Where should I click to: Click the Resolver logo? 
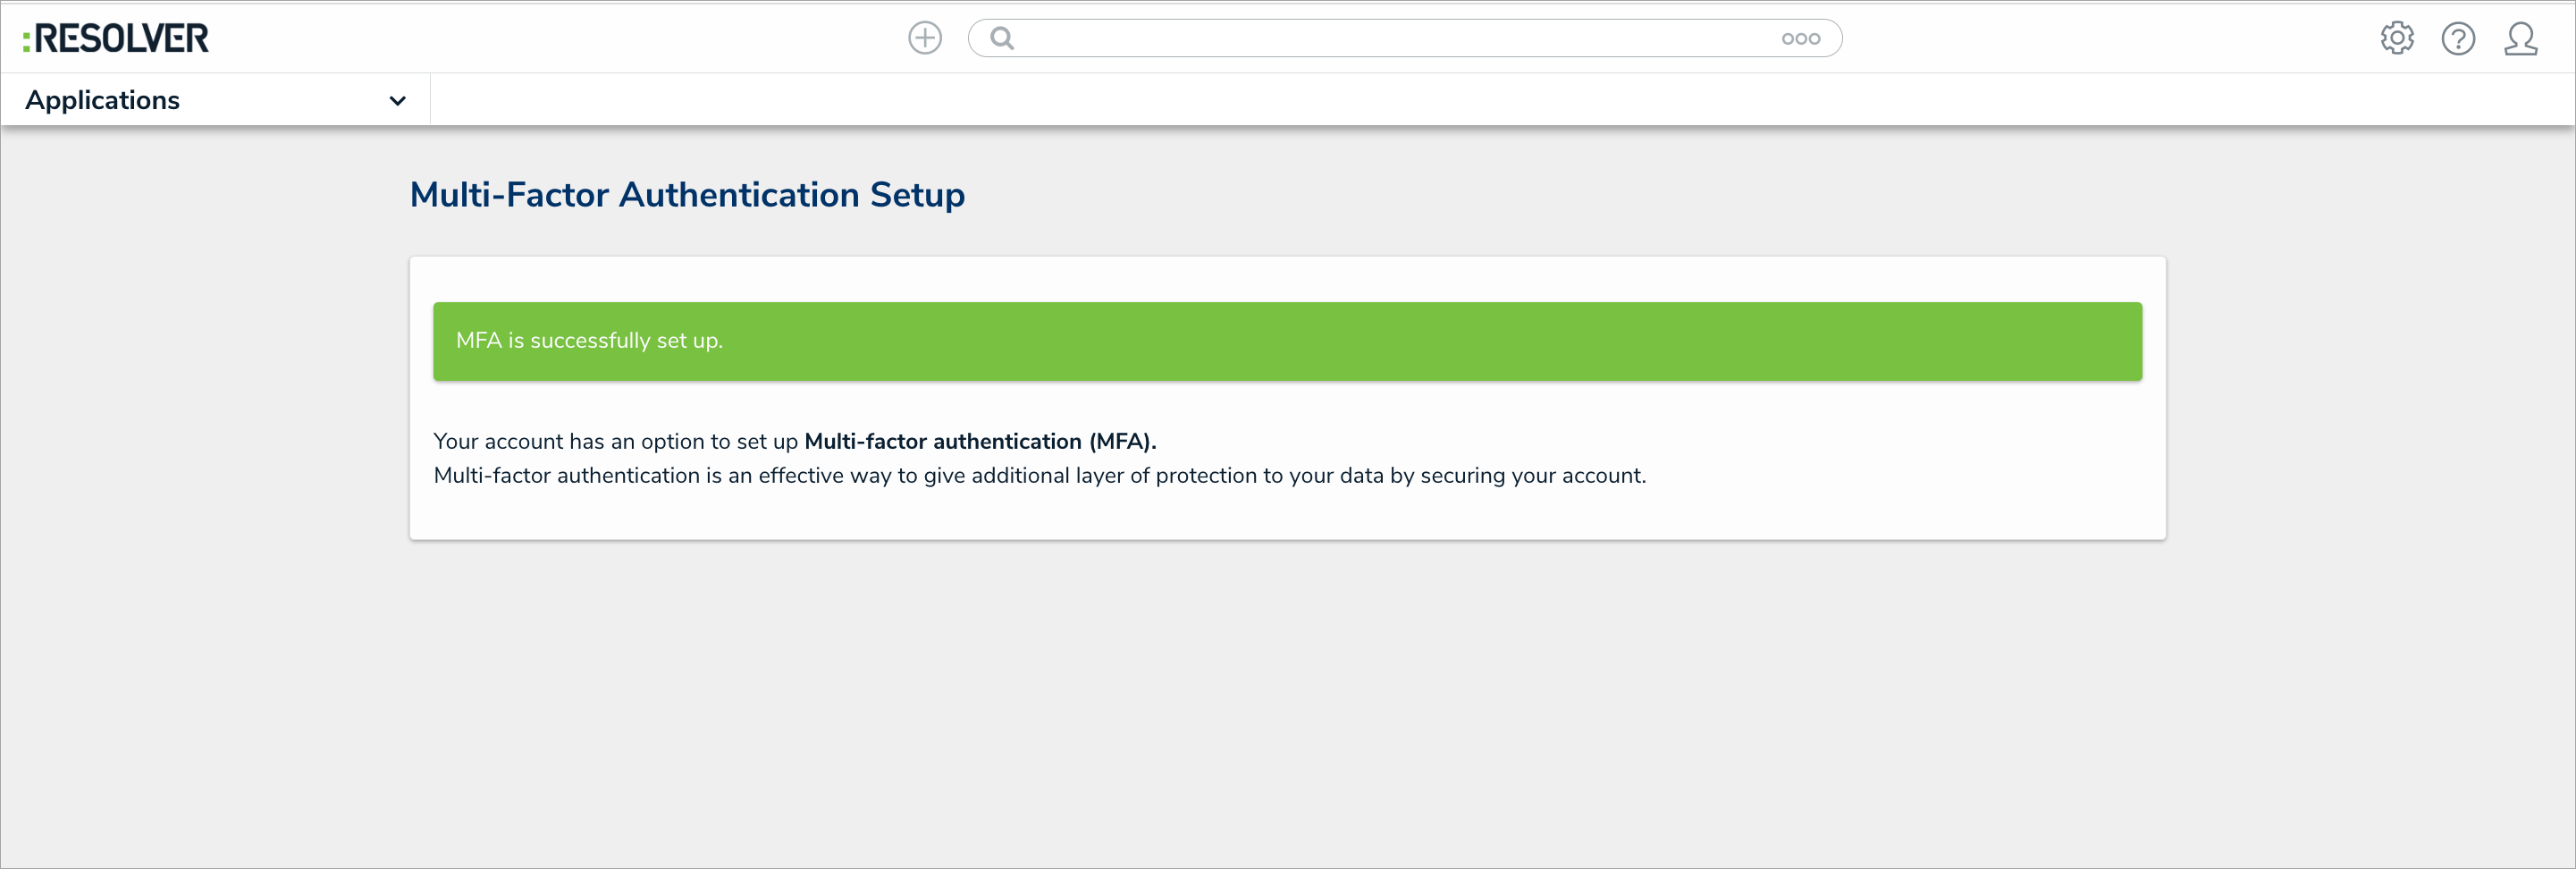pyautogui.click(x=116, y=37)
